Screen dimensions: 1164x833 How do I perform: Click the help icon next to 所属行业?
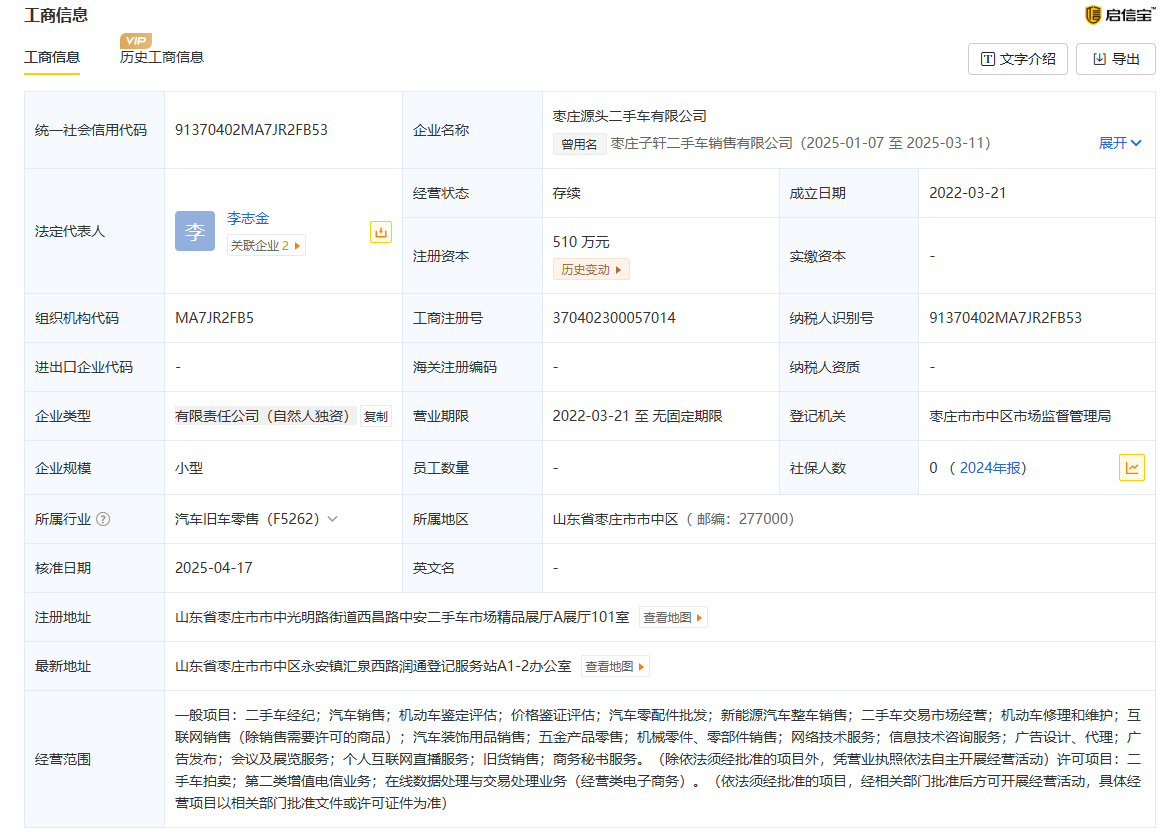pos(103,519)
